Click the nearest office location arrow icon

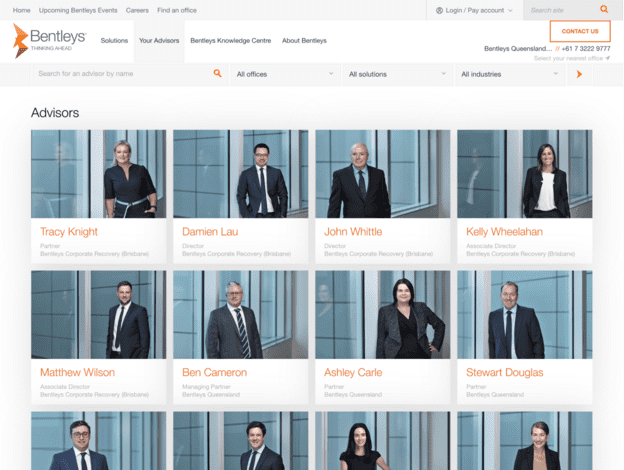tap(607, 58)
